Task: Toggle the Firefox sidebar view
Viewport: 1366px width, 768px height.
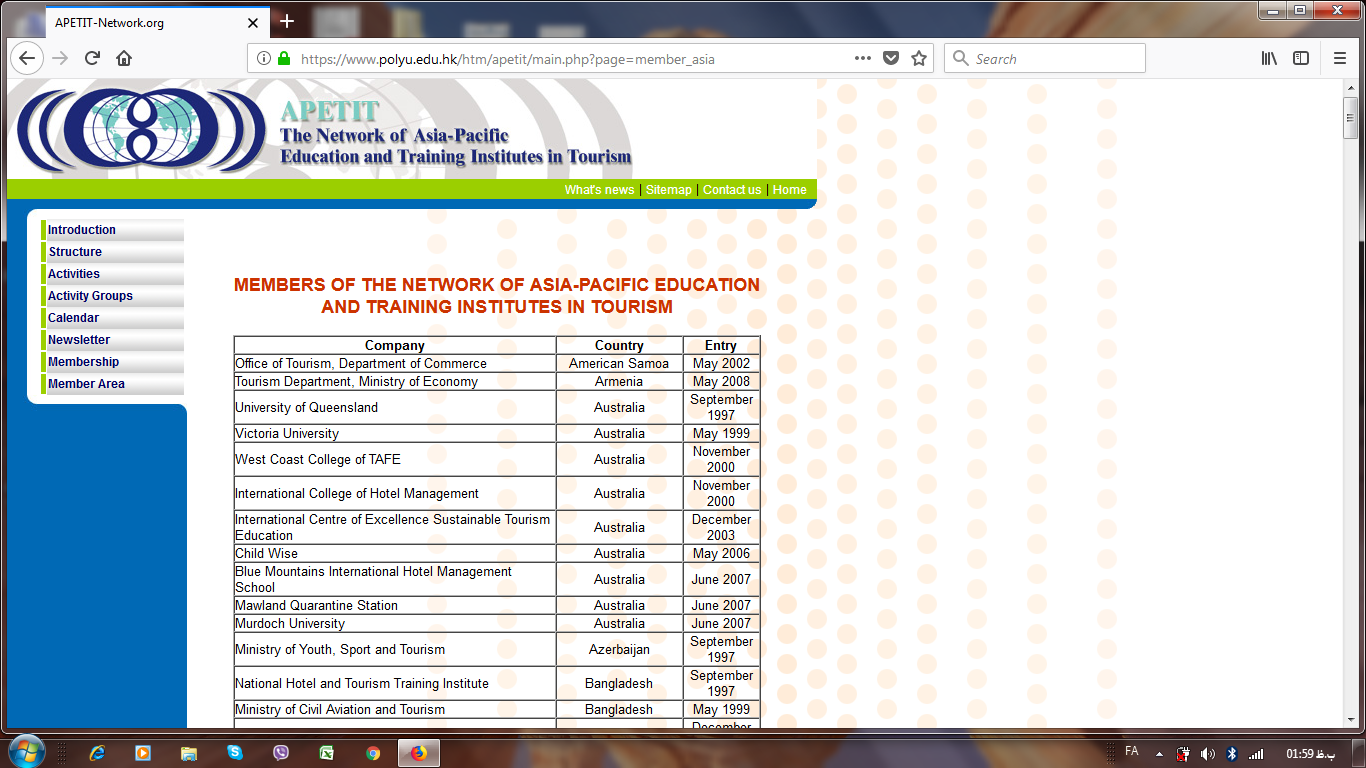Action: coord(1301,58)
